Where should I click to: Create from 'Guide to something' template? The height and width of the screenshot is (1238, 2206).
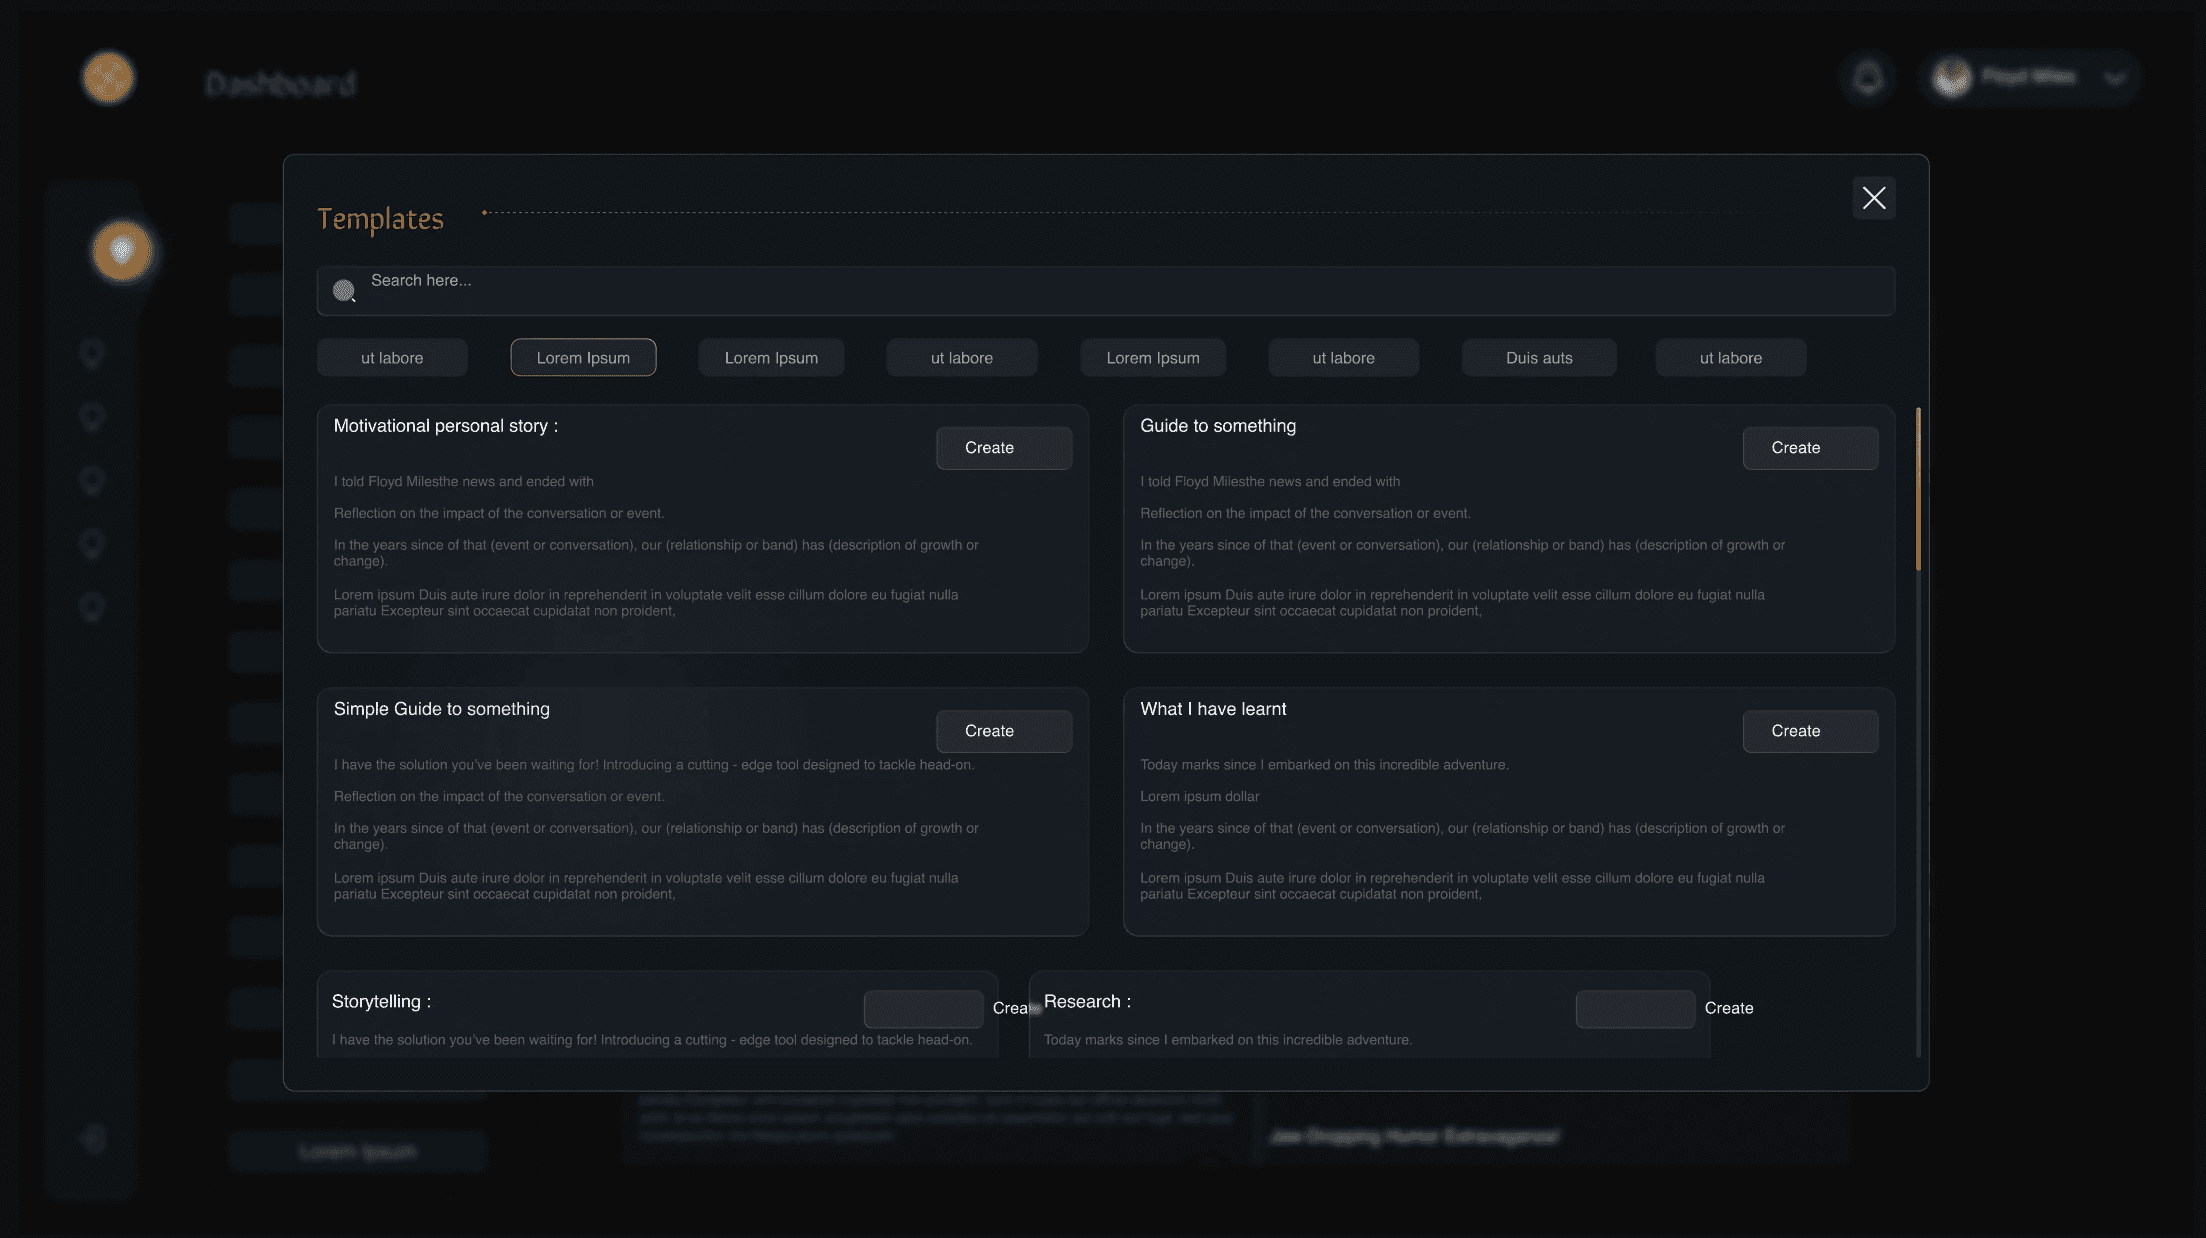click(1809, 448)
